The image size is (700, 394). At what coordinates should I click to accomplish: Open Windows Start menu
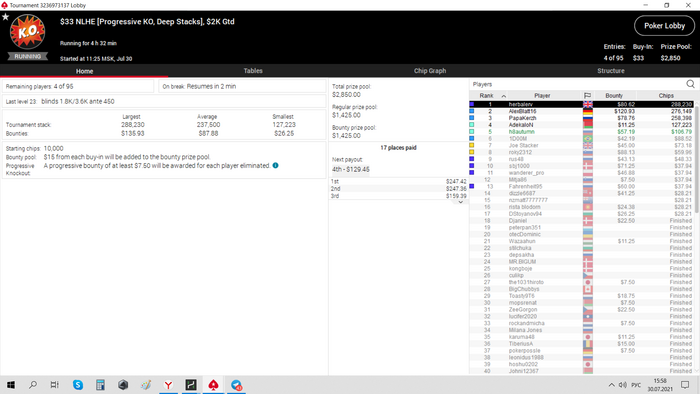pos(11,385)
